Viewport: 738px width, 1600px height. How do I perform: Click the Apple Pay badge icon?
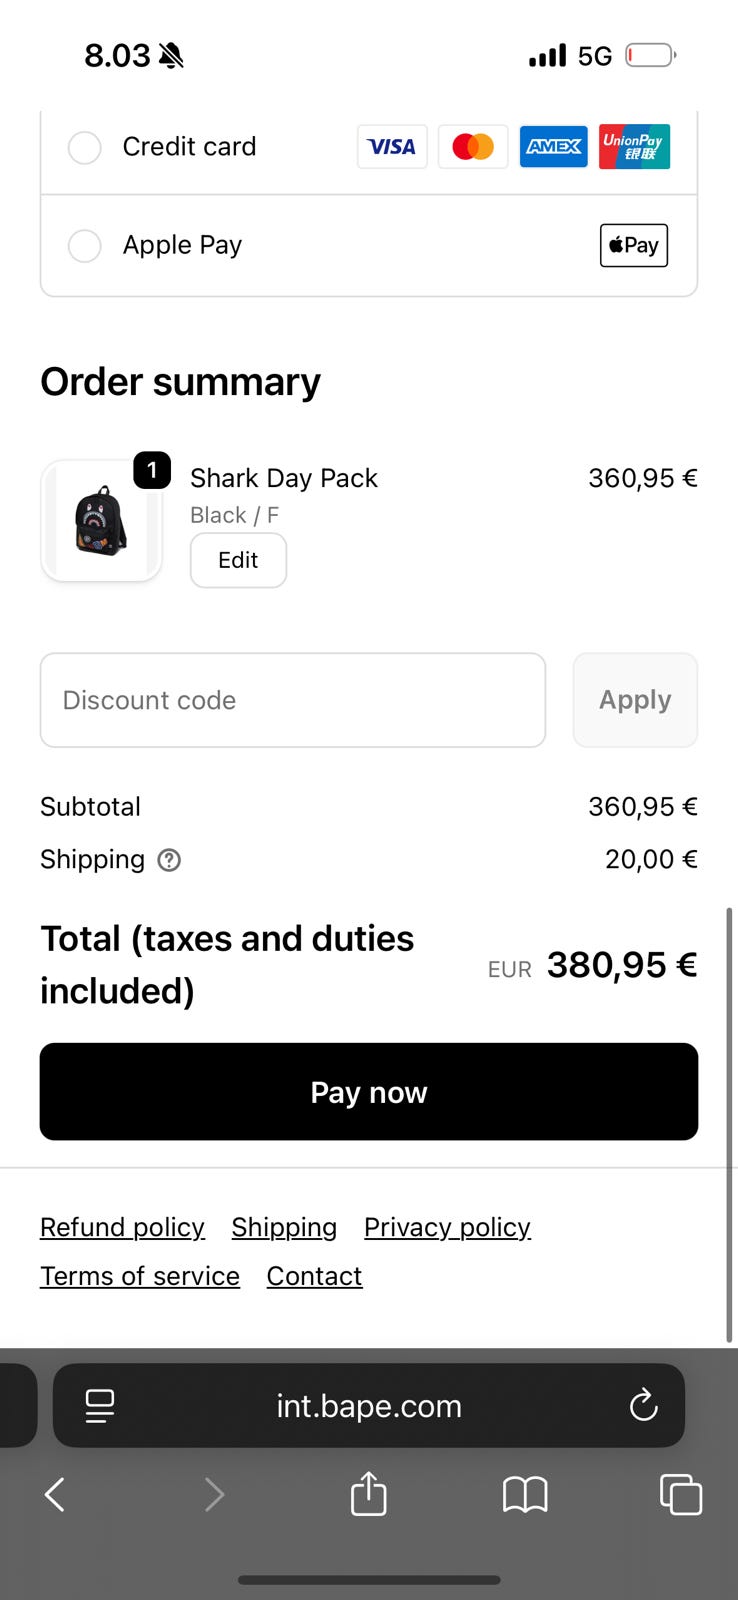click(634, 245)
